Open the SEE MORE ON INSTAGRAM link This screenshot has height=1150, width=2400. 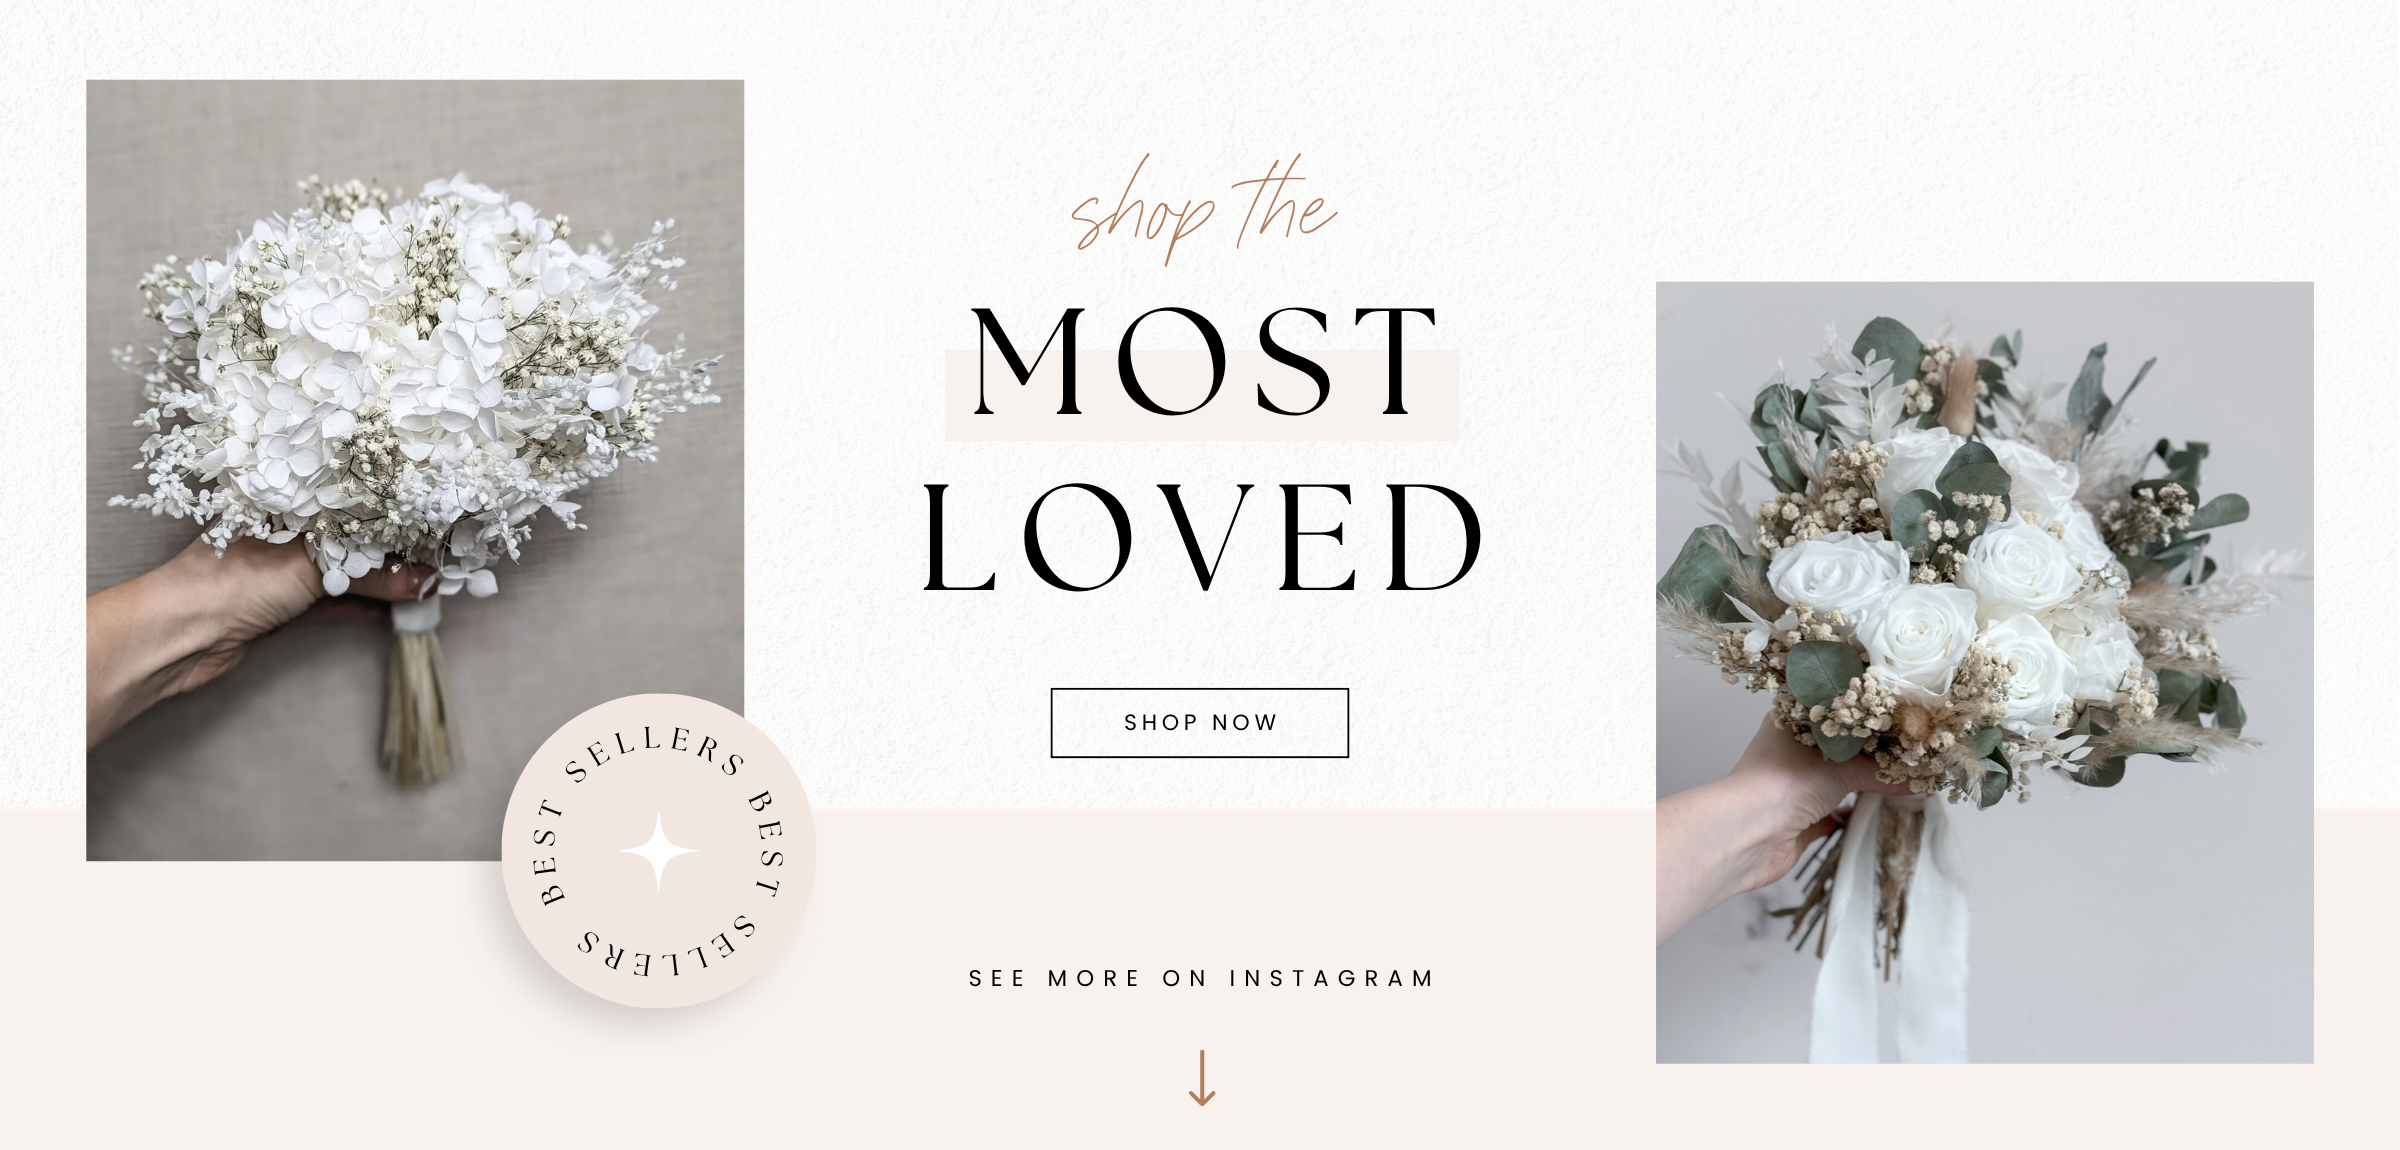1201,978
